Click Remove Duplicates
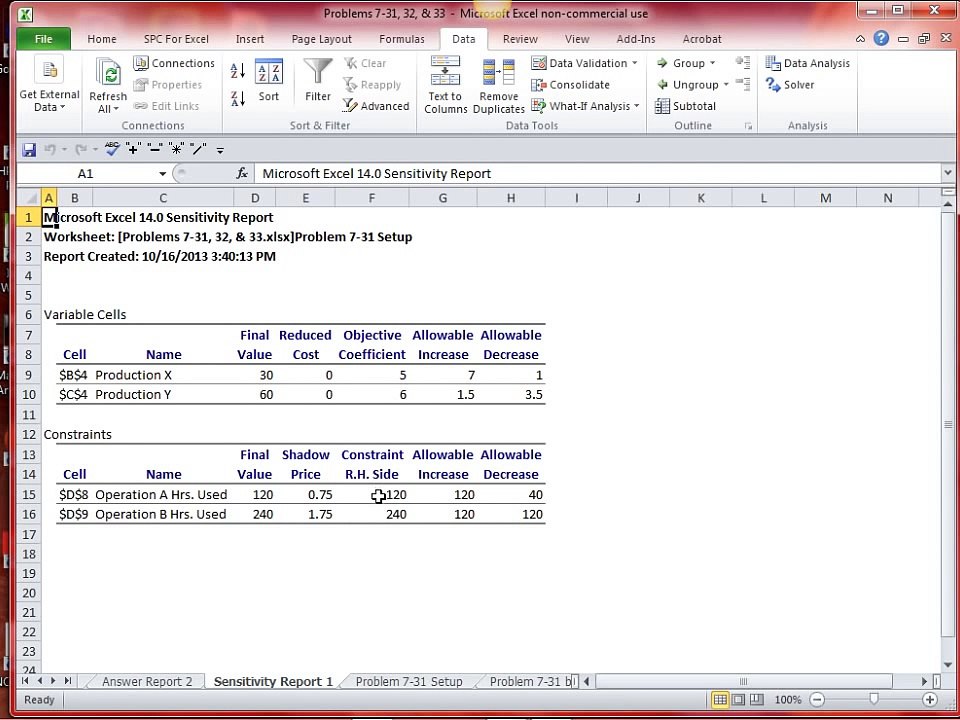Screen dimensions: 960x720 [498, 85]
